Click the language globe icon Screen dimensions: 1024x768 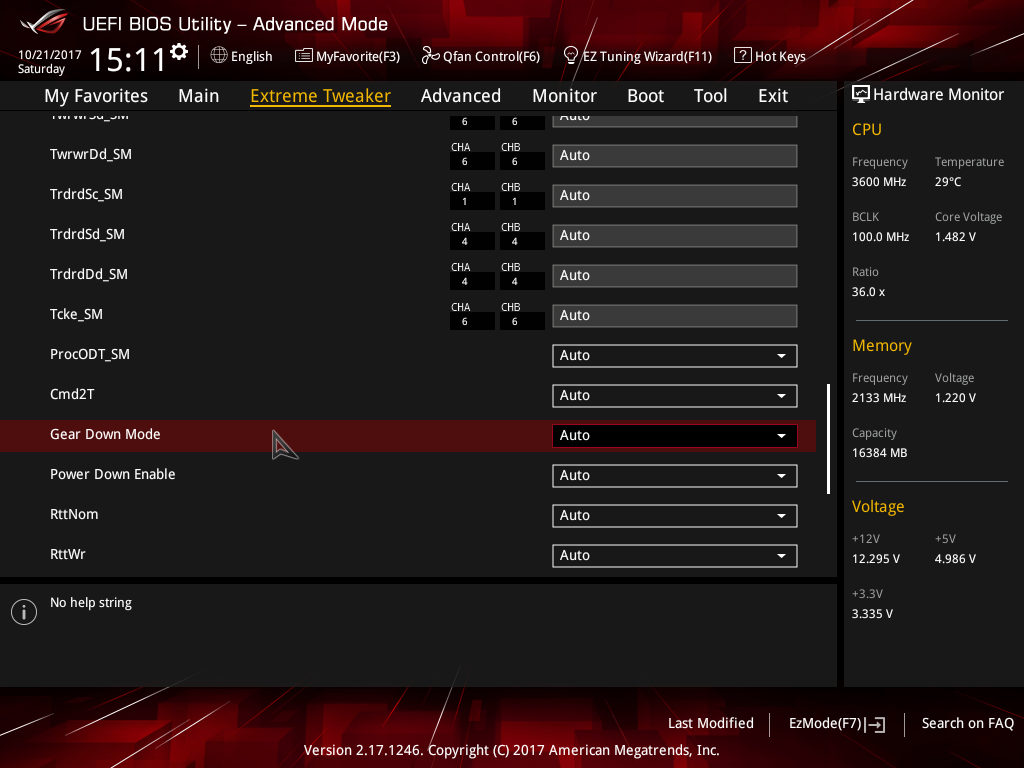point(219,56)
